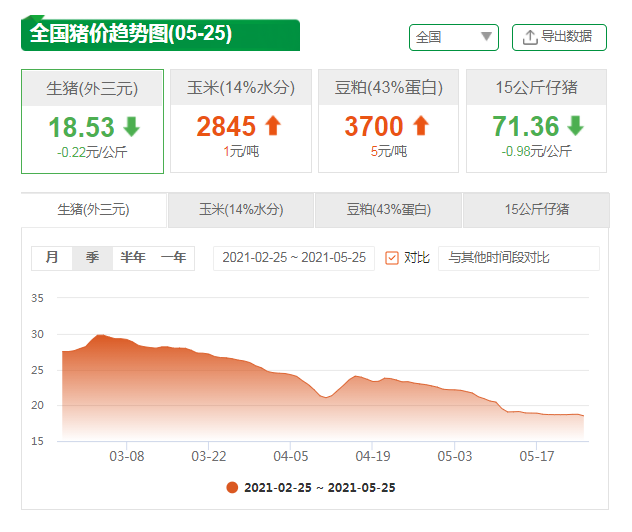Open the 全国 region dropdown
The image size is (632, 532).
point(453,37)
